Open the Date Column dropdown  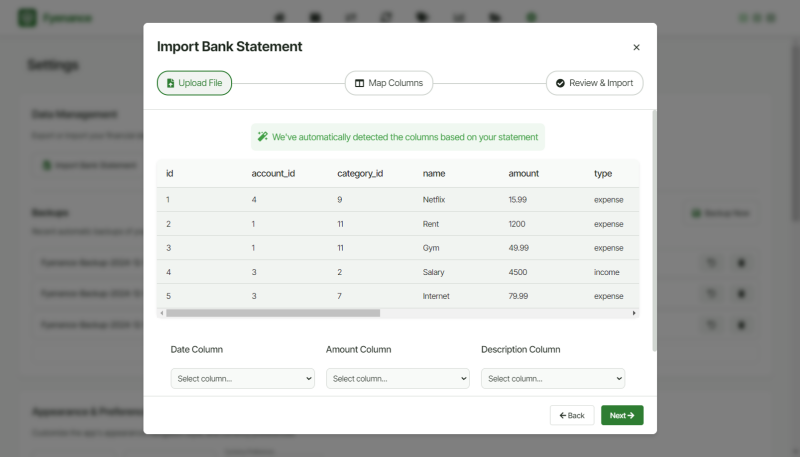point(243,379)
